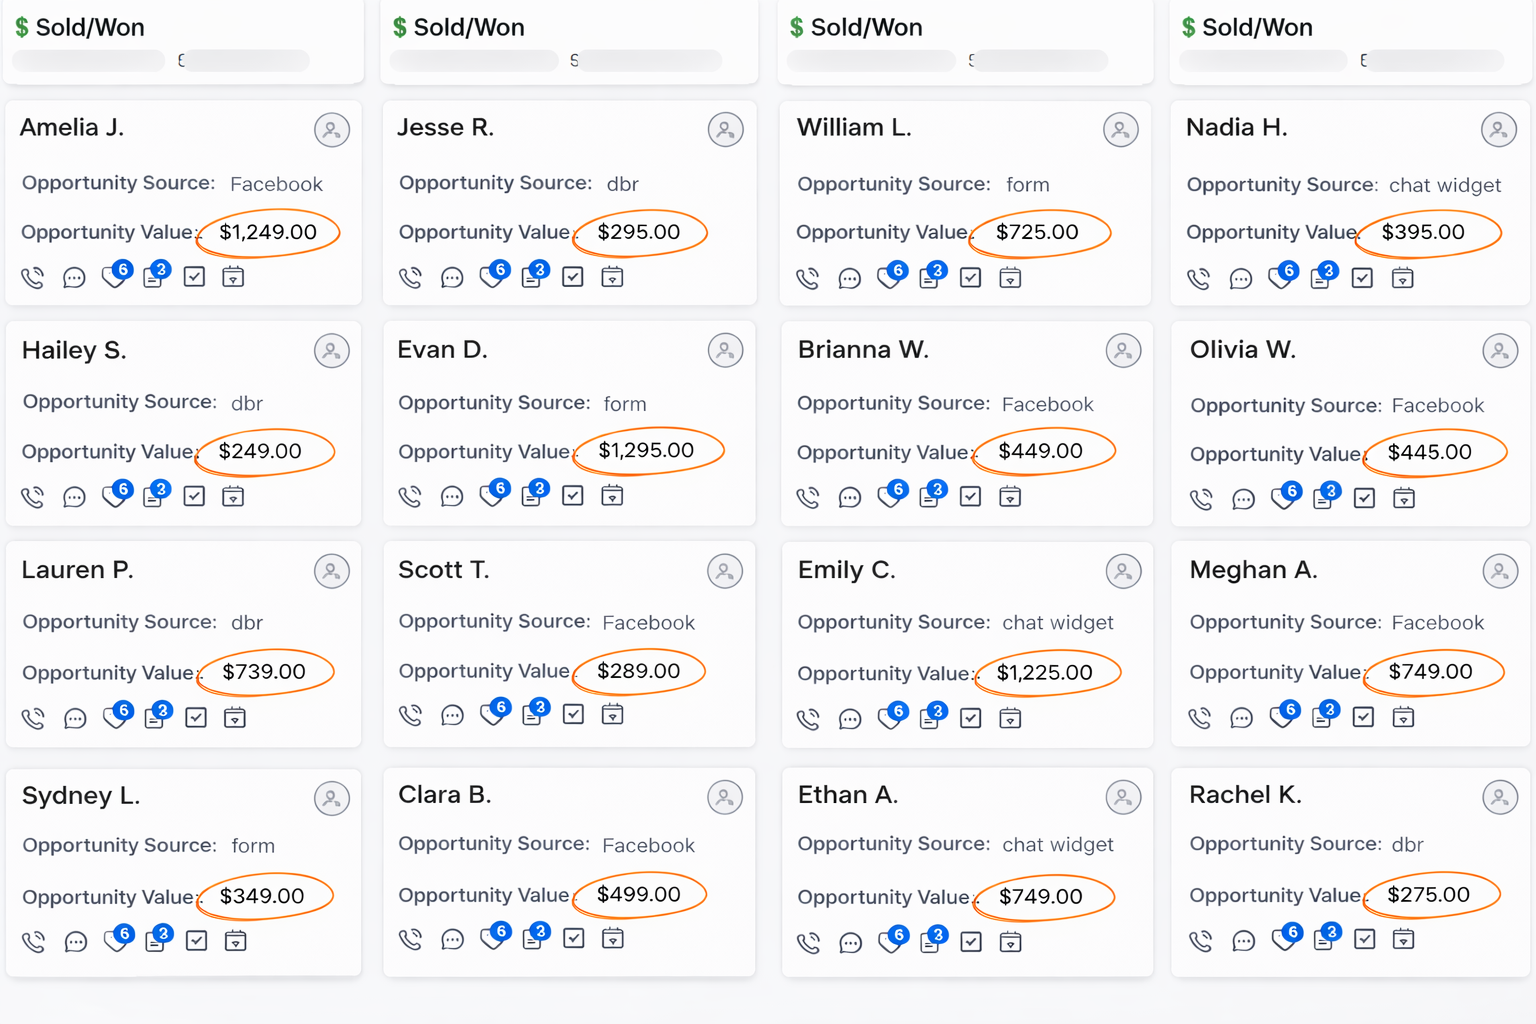The height and width of the screenshot is (1024, 1536).
Task: Click Ethan A.'s $749.00 opportunity value
Action: pyautogui.click(x=1040, y=897)
